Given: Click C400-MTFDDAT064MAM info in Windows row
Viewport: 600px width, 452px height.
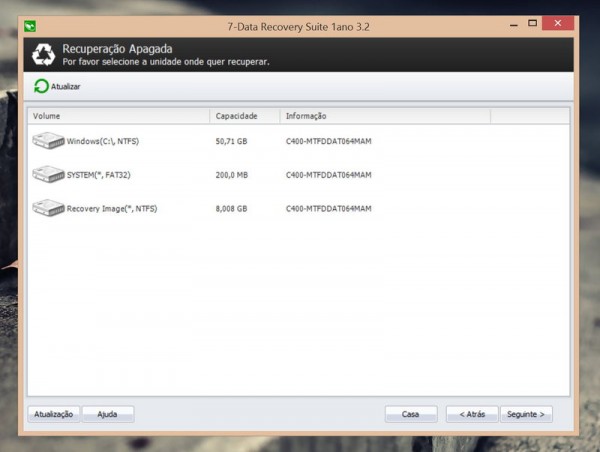Looking at the screenshot, I should point(328,141).
